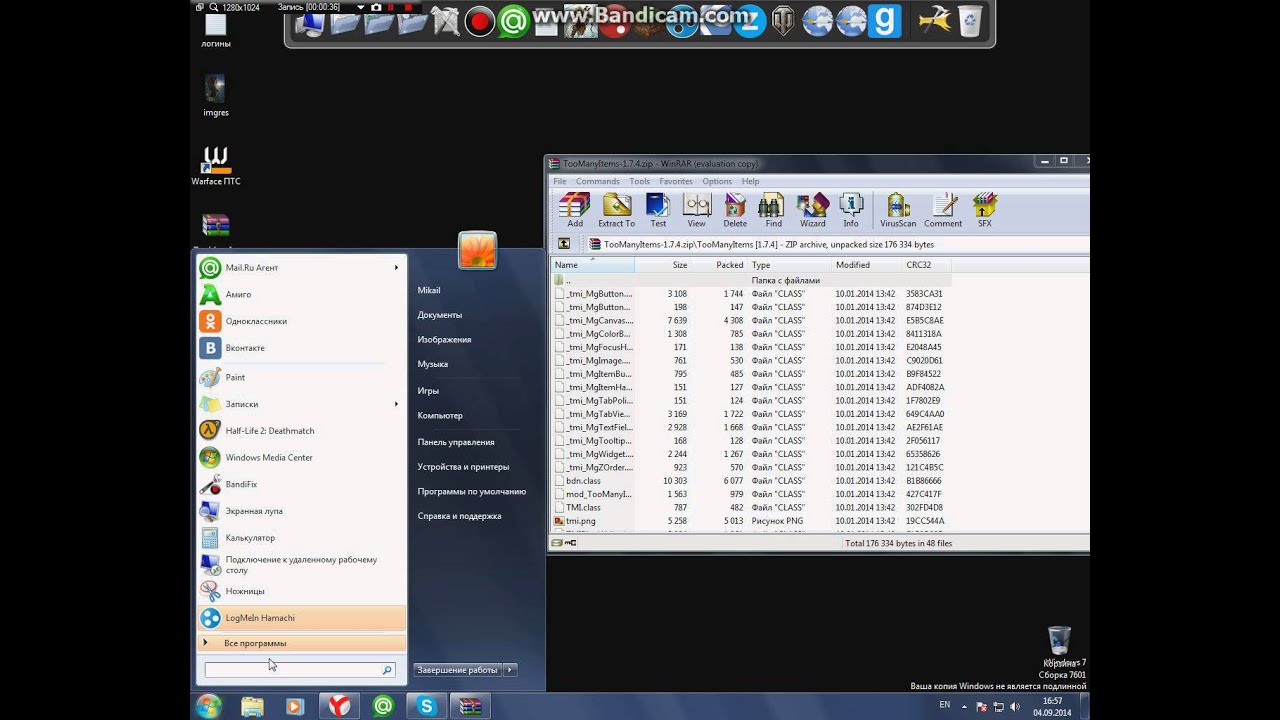Open Skype from the taskbar

(427, 706)
